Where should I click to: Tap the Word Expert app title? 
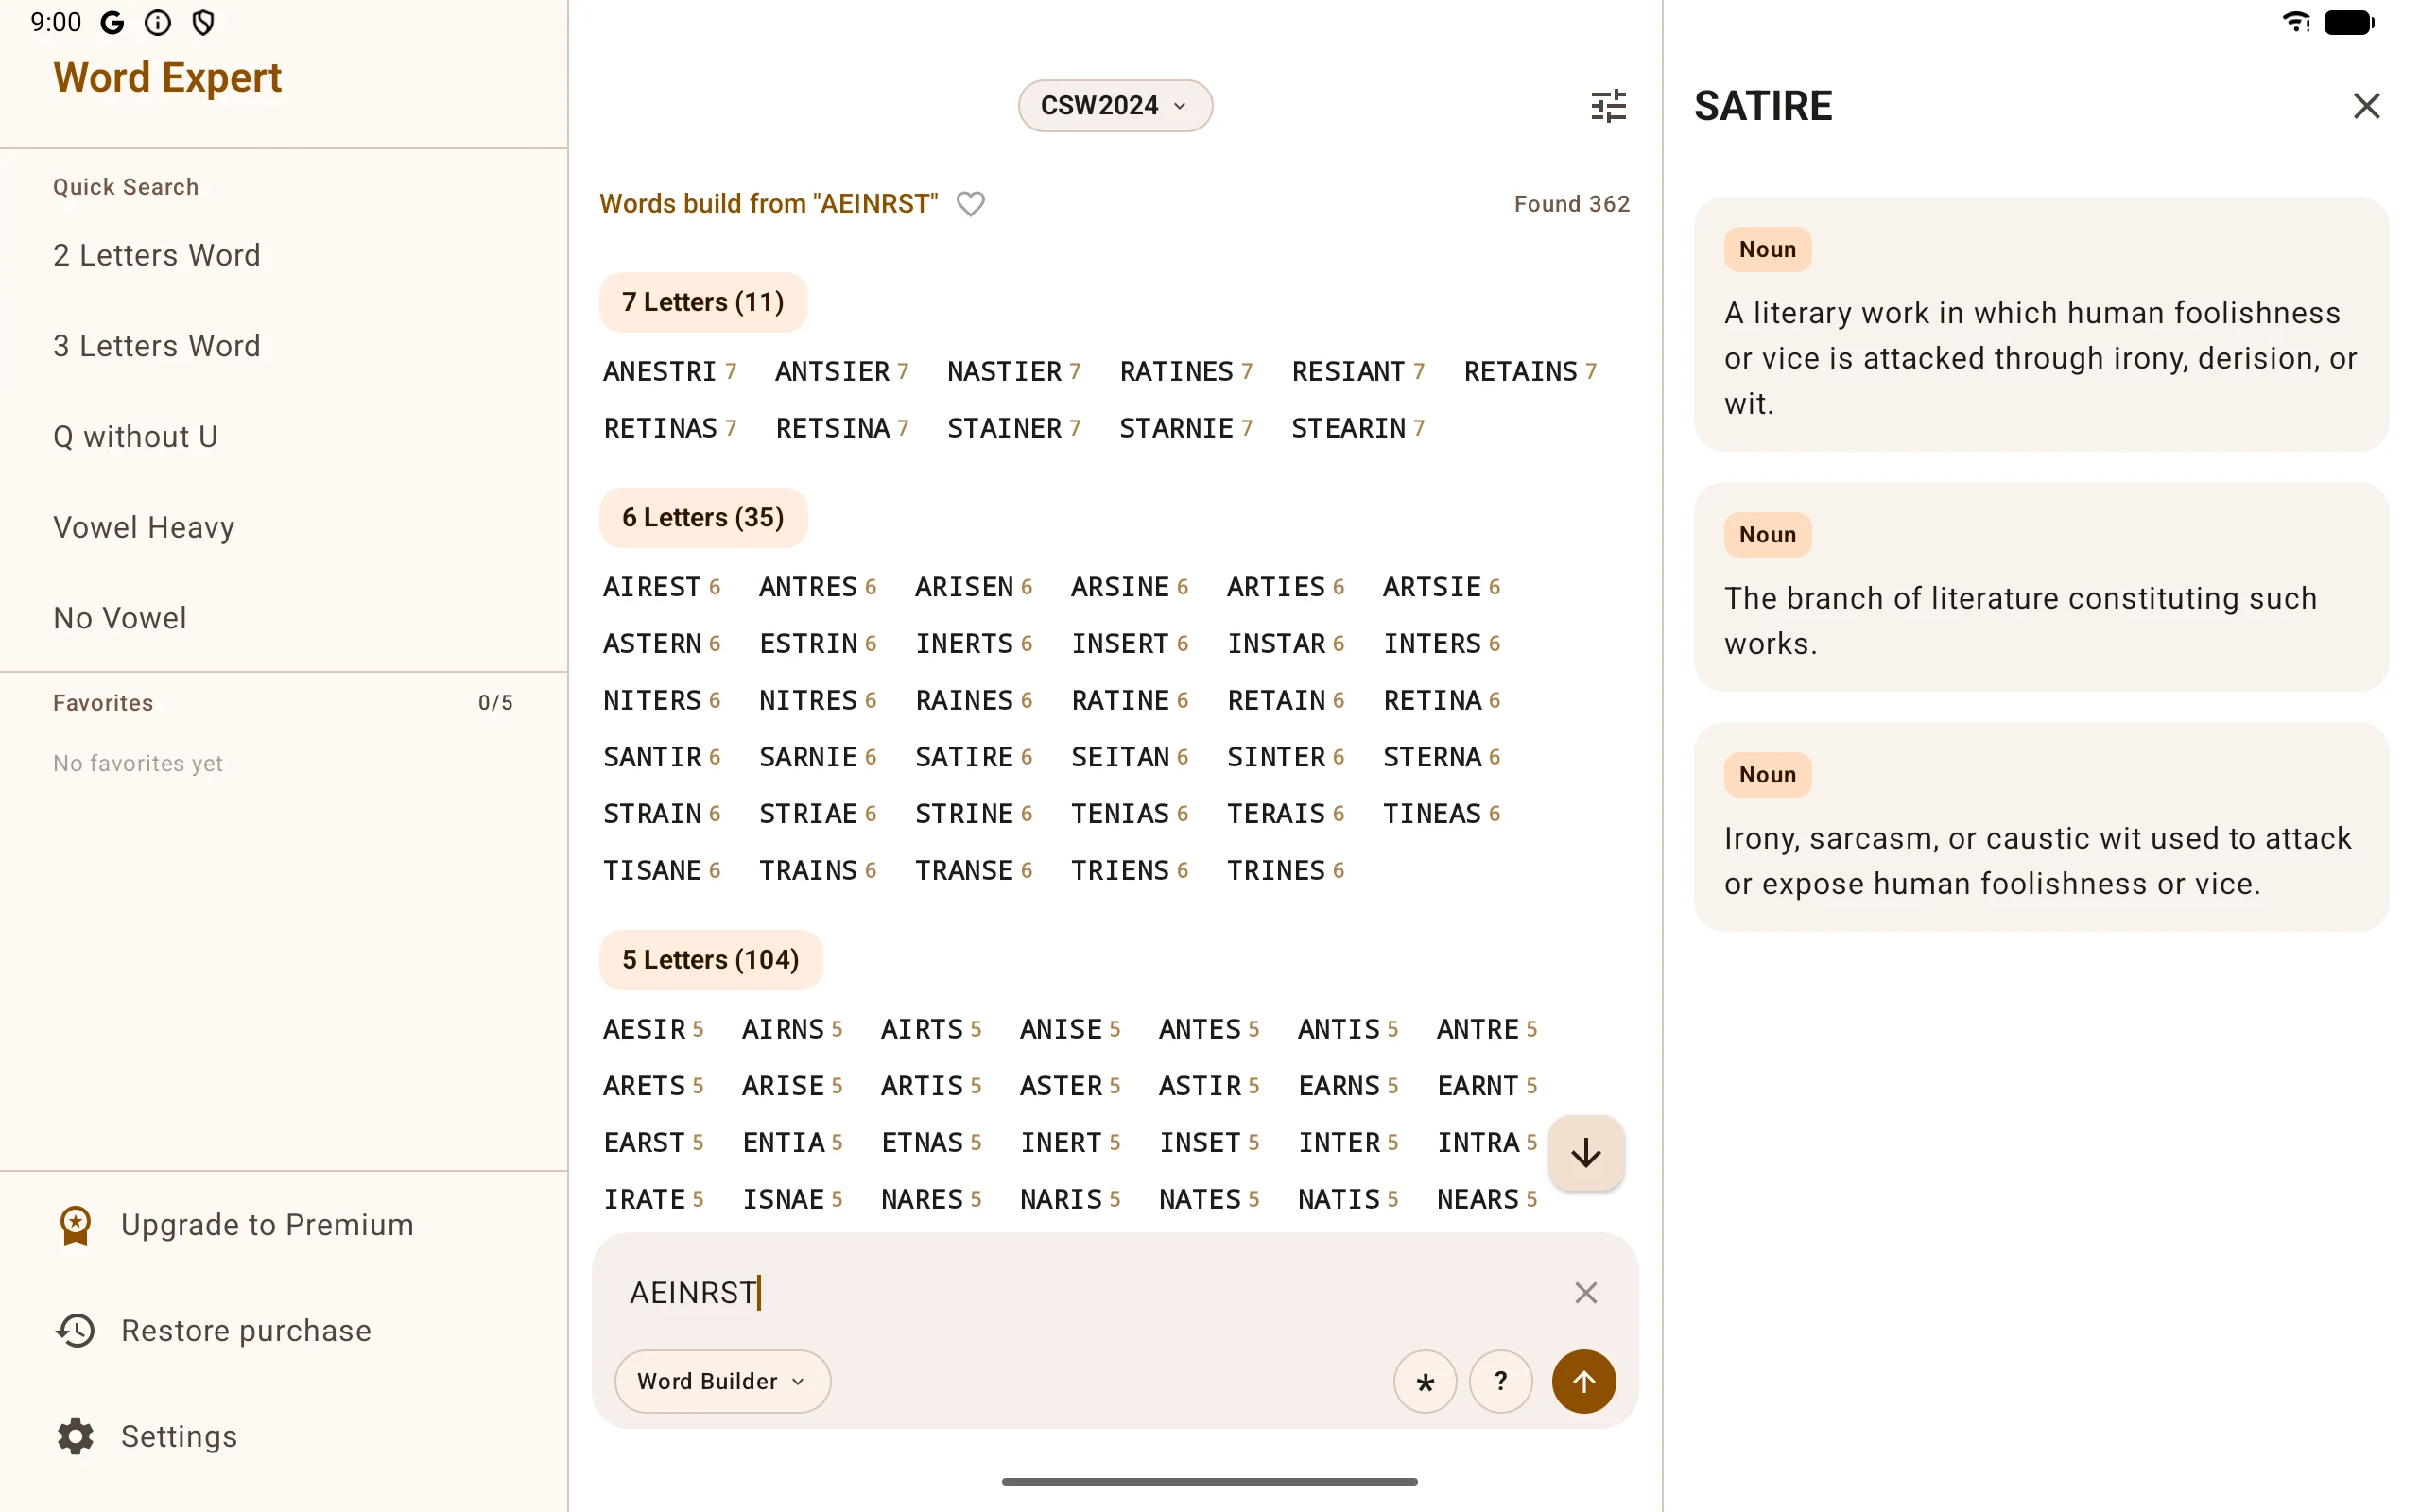tap(167, 78)
